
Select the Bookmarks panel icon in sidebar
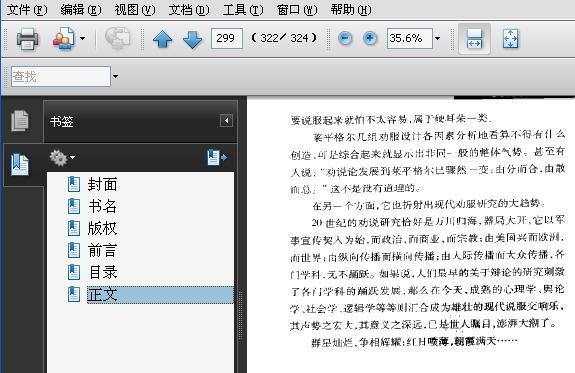[20, 164]
